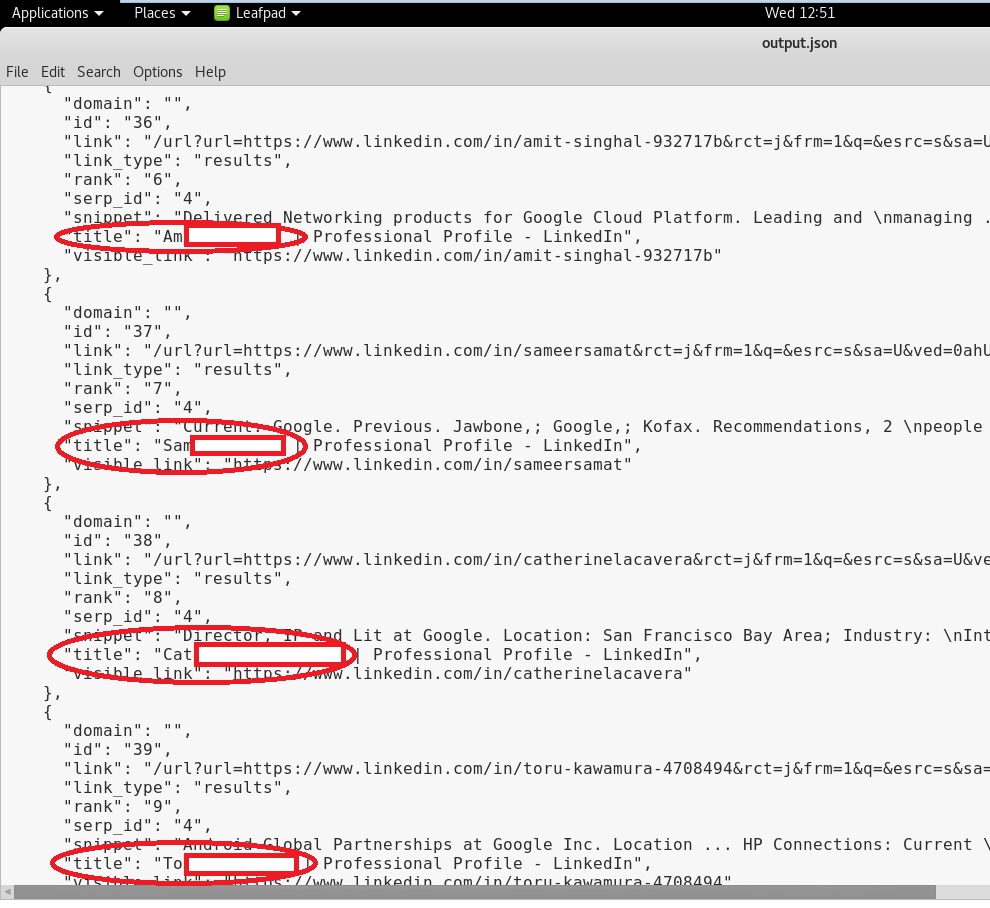The height and width of the screenshot is (908, 990).
Task: Open the File menu
Action: [x=17, y=72]
